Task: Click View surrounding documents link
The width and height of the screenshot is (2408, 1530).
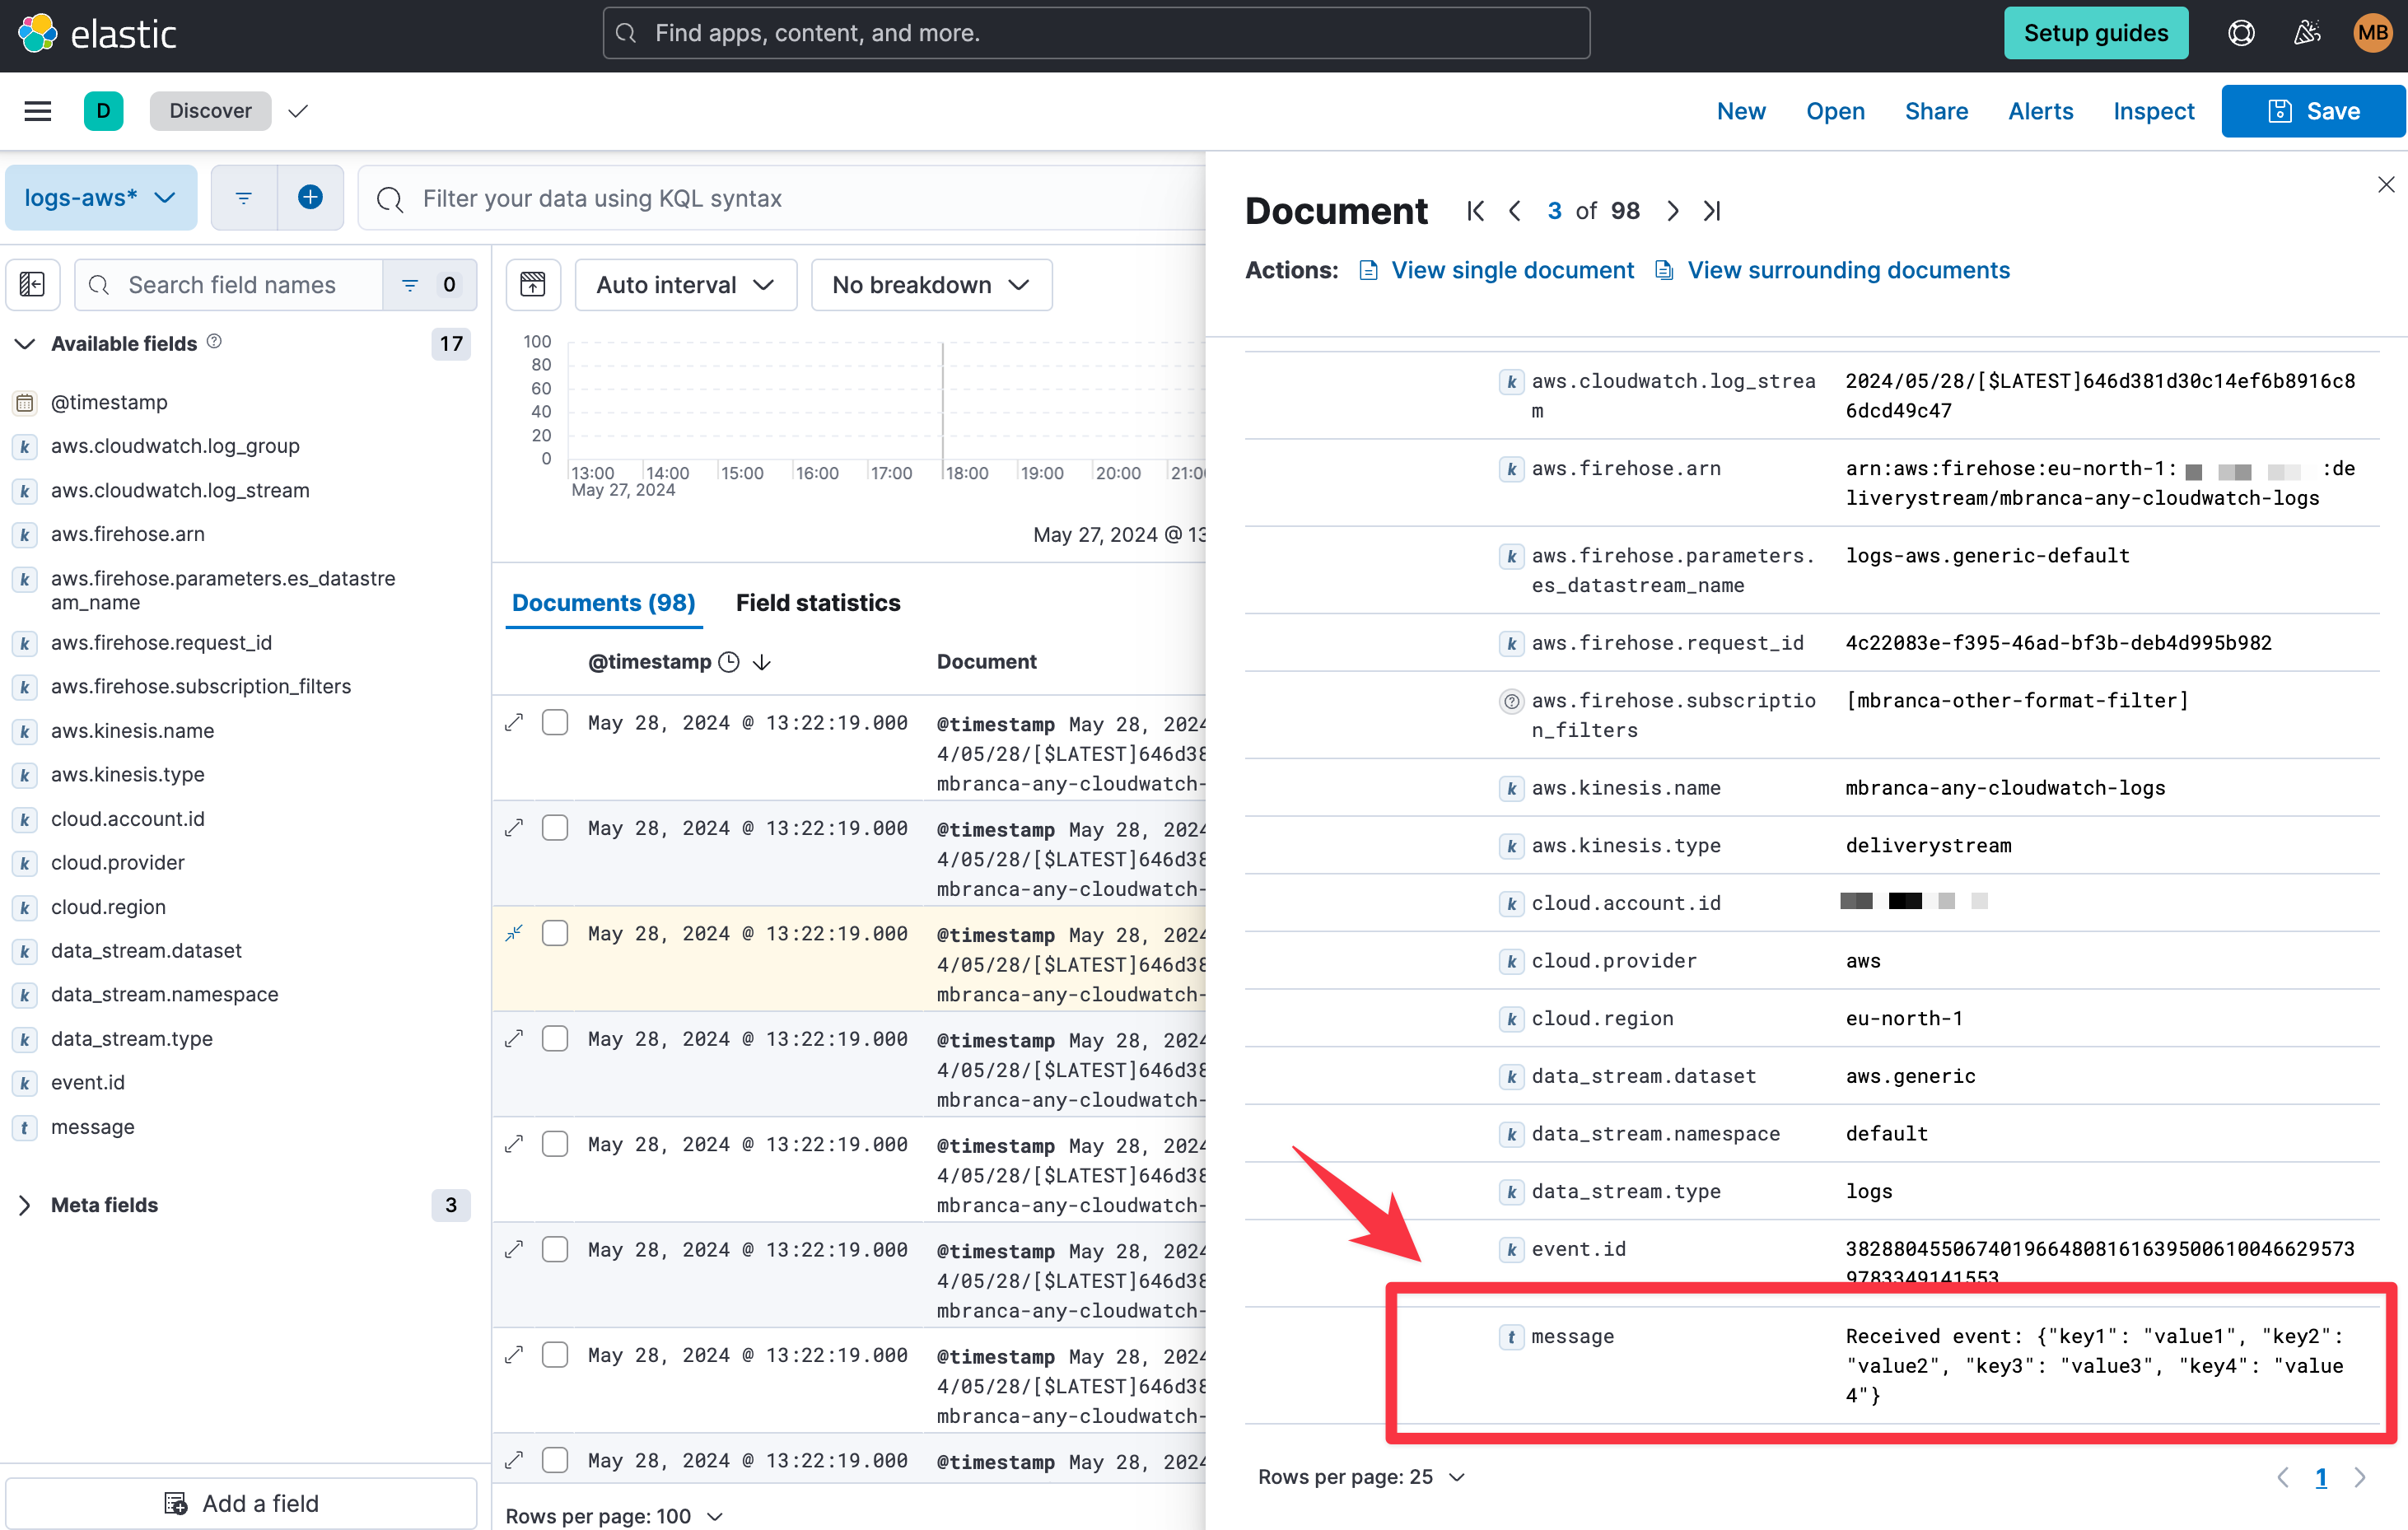Action: tap(1848, 270)
